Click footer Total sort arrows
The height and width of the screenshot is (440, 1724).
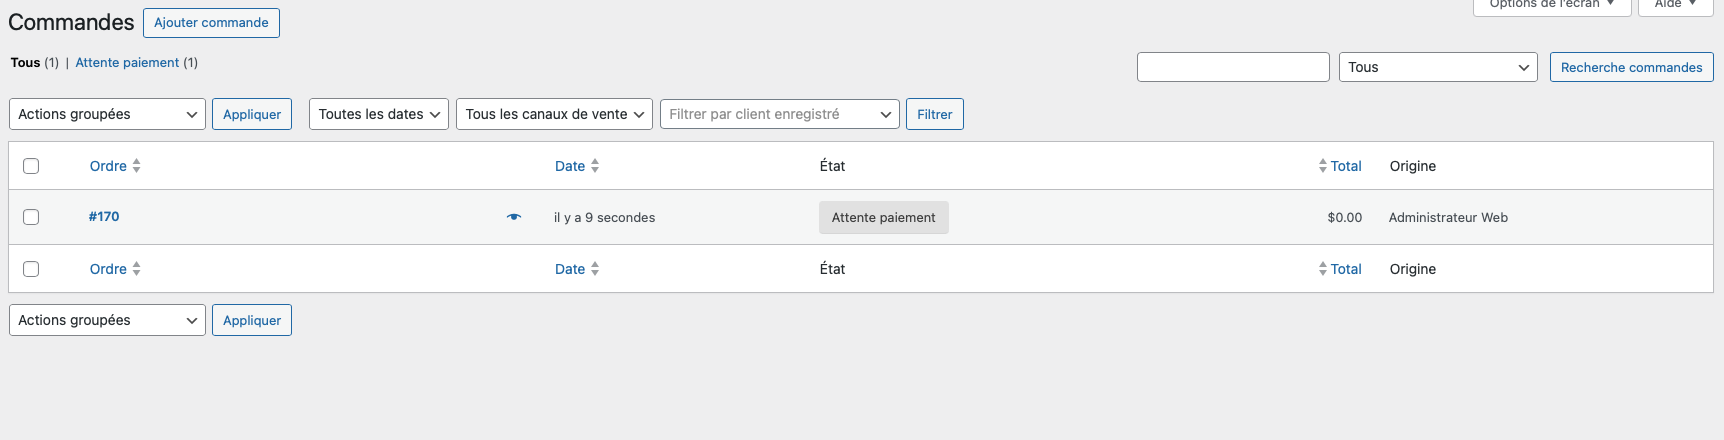tap(1323, 269)
